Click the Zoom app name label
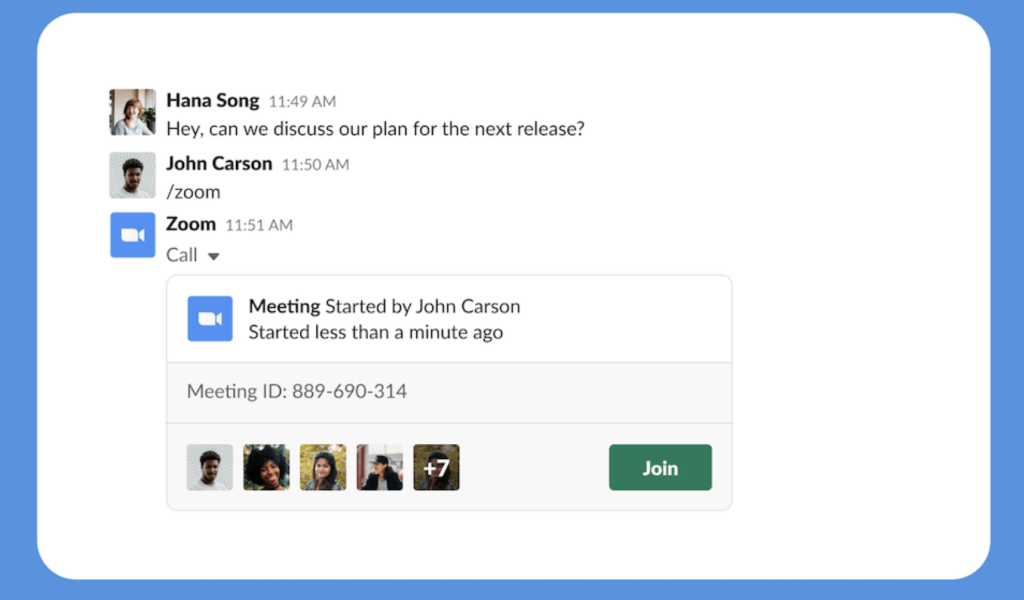Image resolution: width=1024 pixels, height=600 pixels. click(191, 224)
